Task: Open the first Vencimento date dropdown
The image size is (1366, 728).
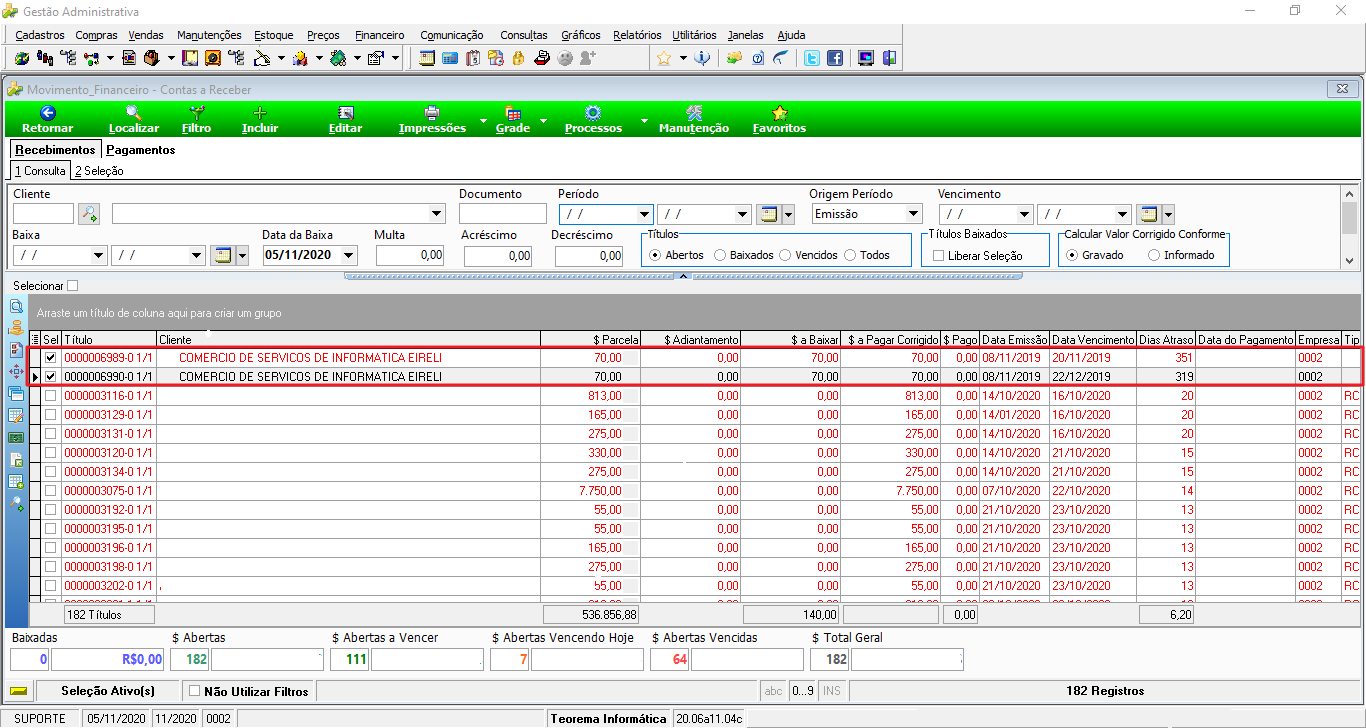Action: click(x=1024, y=214)
